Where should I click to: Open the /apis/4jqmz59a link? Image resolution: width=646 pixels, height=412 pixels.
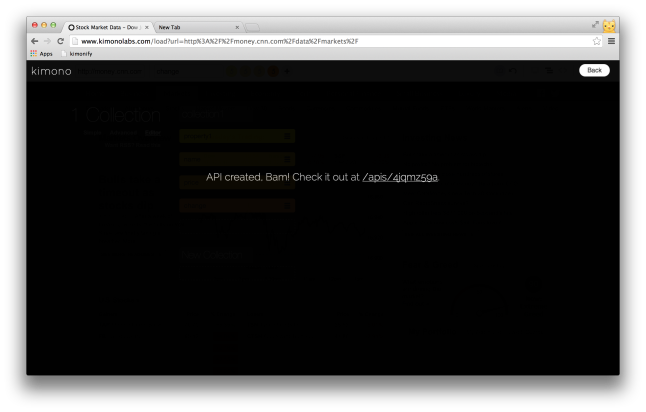coord(399,177)
